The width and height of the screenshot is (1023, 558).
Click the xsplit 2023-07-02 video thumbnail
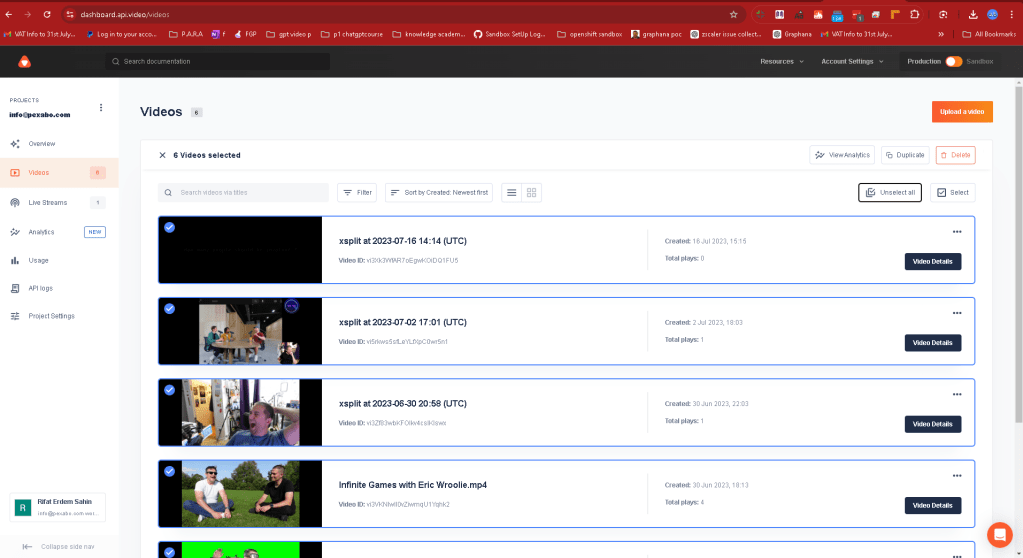241,331
